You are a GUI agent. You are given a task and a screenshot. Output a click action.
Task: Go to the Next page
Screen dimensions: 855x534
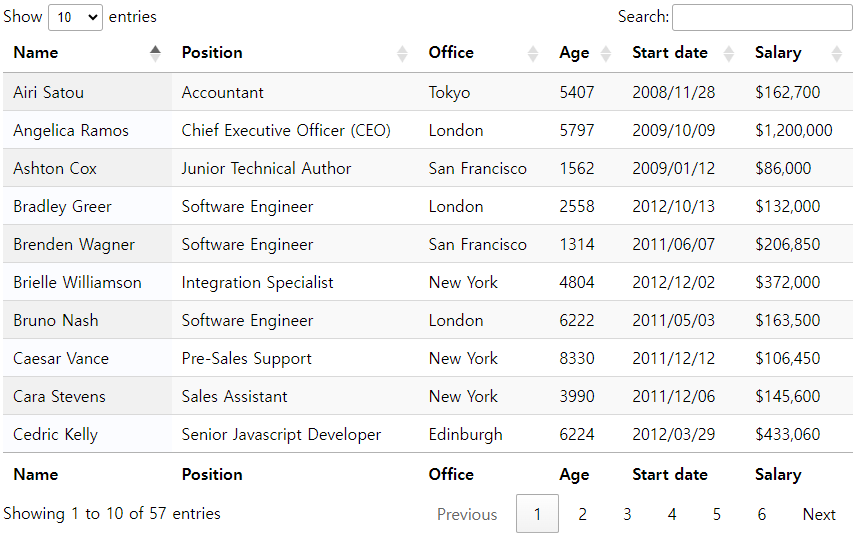pyautogui.click(x=818, y=514)
